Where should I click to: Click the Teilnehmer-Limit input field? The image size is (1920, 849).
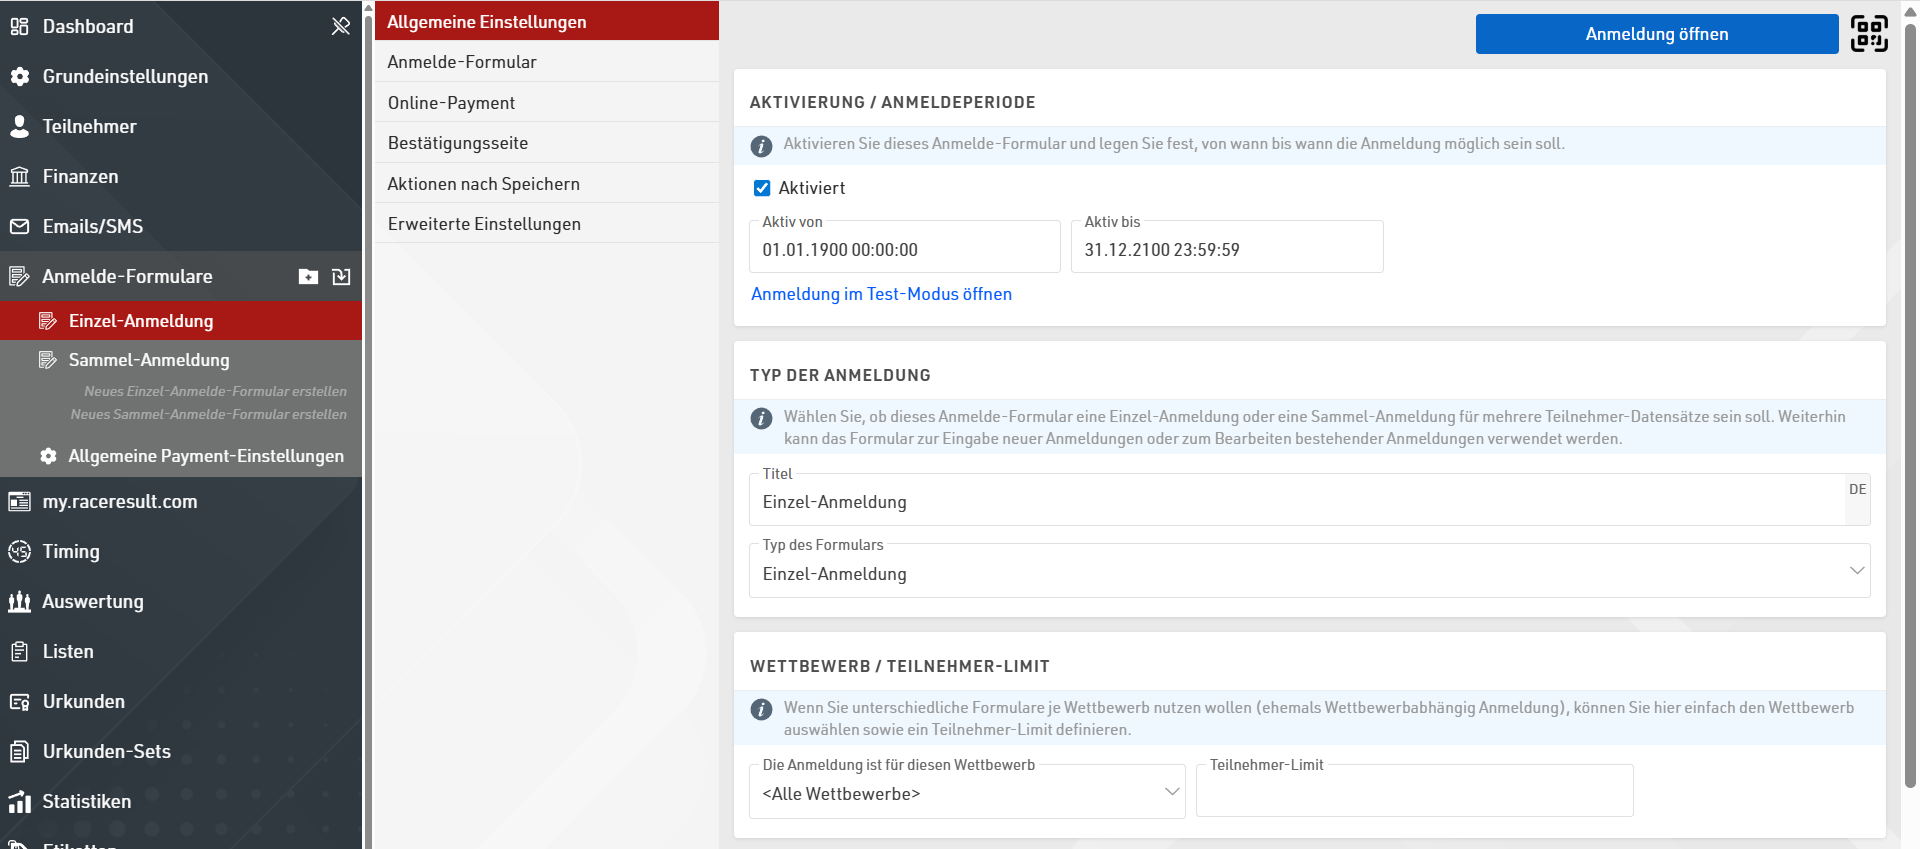[1414, 795]
